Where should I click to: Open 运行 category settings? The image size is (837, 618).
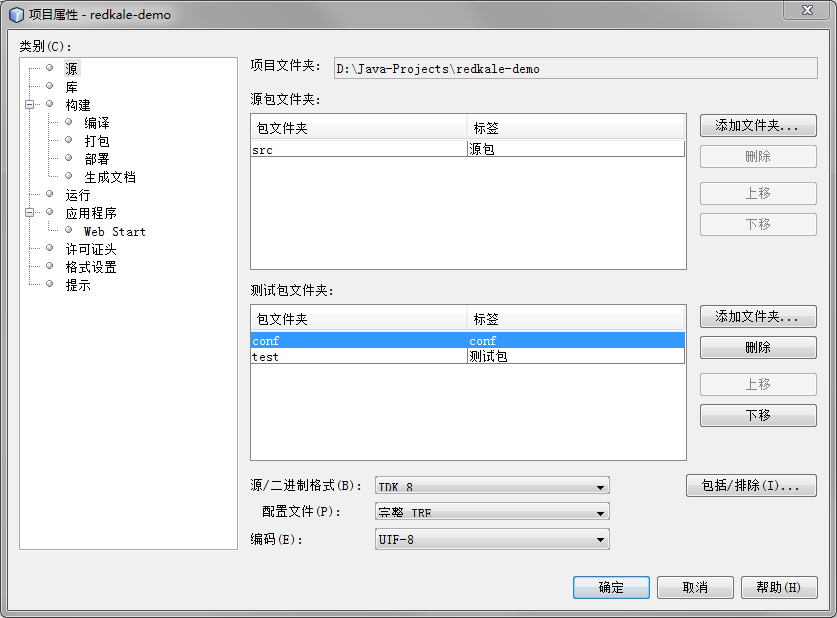click(78, 195)
